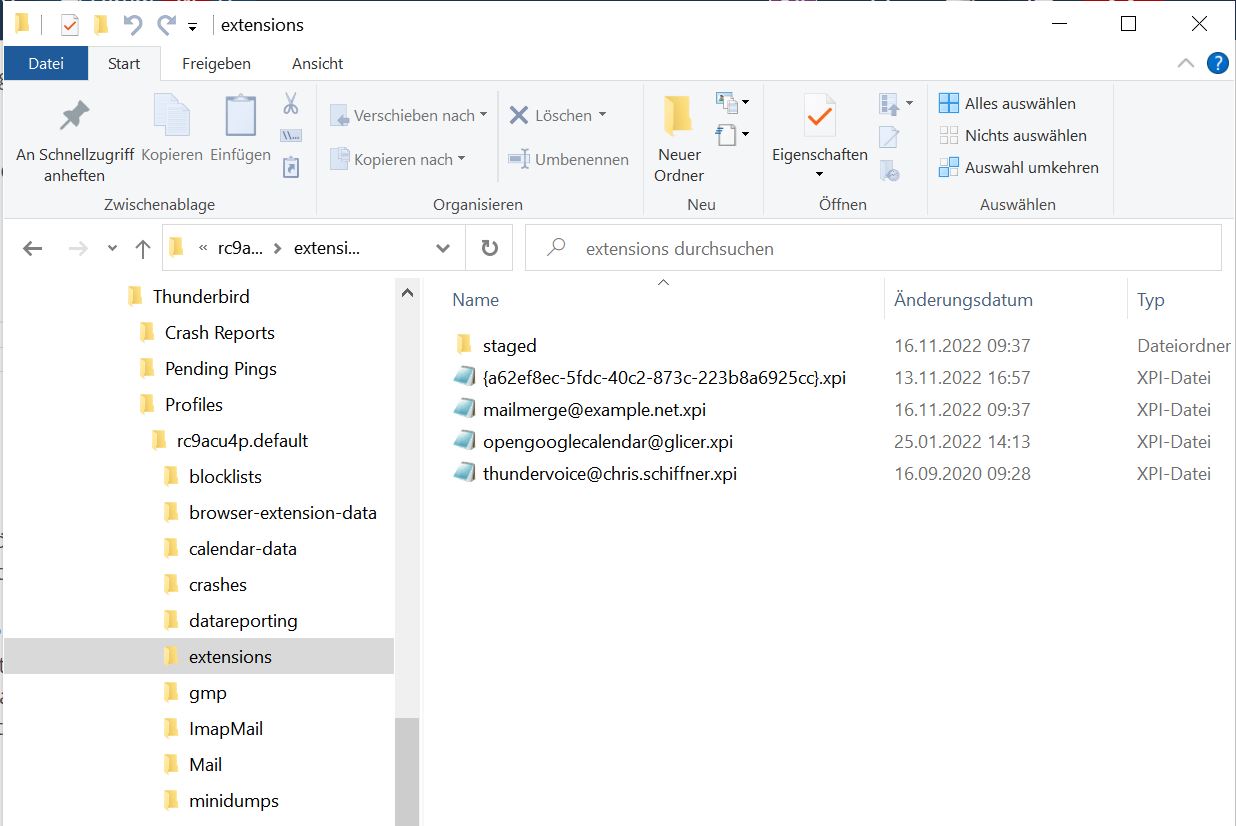Click the rc9a... breadcrumb in address bar
Screen dimensions: 1236x826
pos(240,248)
